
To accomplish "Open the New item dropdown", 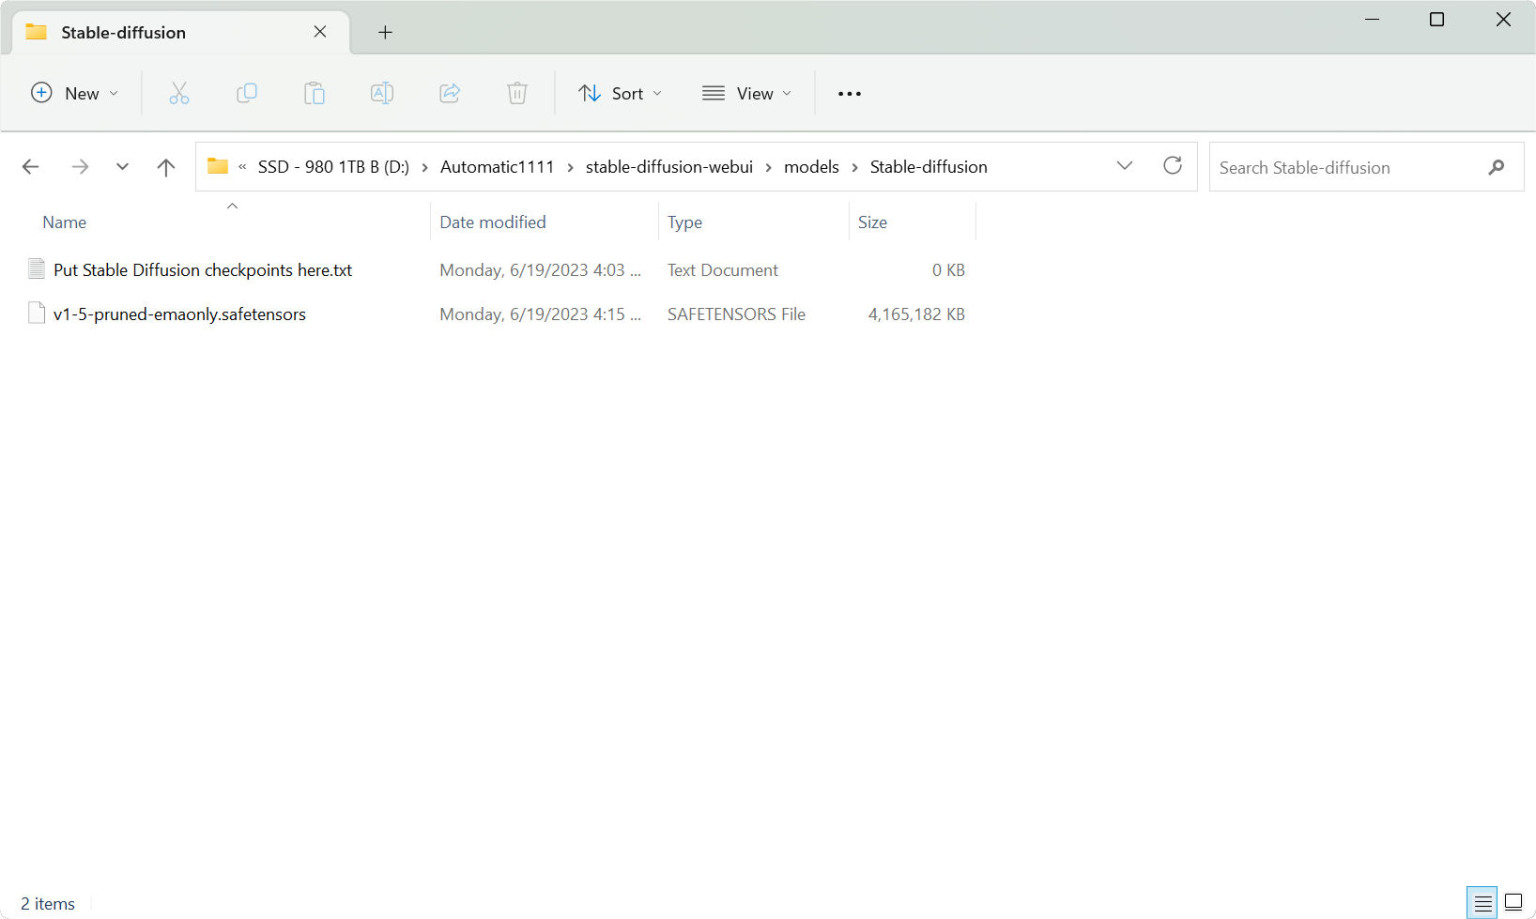I will (75, 93).
